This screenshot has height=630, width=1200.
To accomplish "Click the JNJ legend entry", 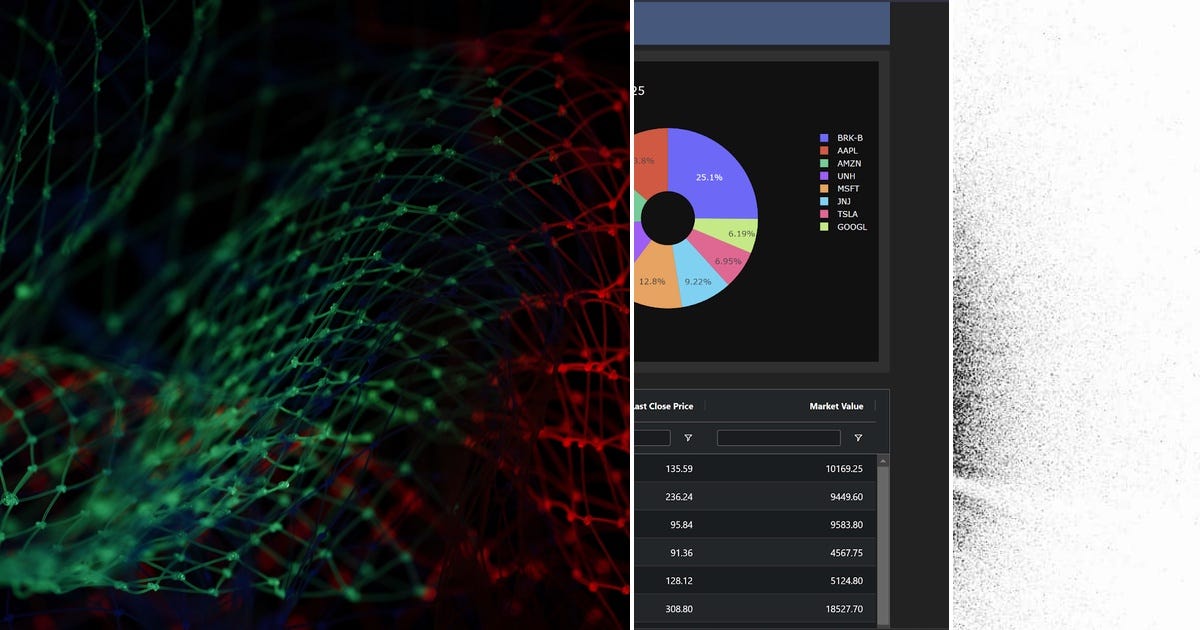I will [843, 201].
